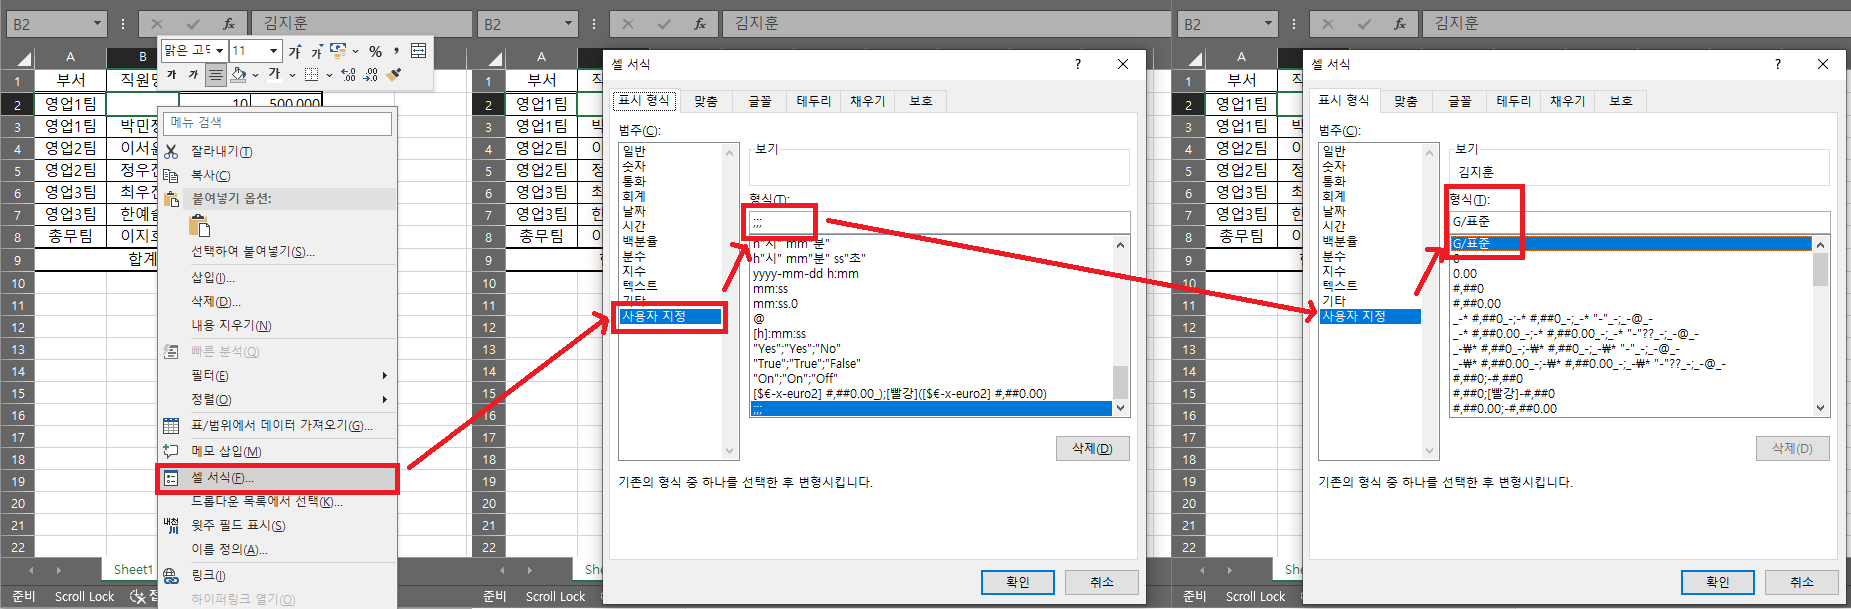Click merge and center icon in mini toolbar

coord(419,50)
